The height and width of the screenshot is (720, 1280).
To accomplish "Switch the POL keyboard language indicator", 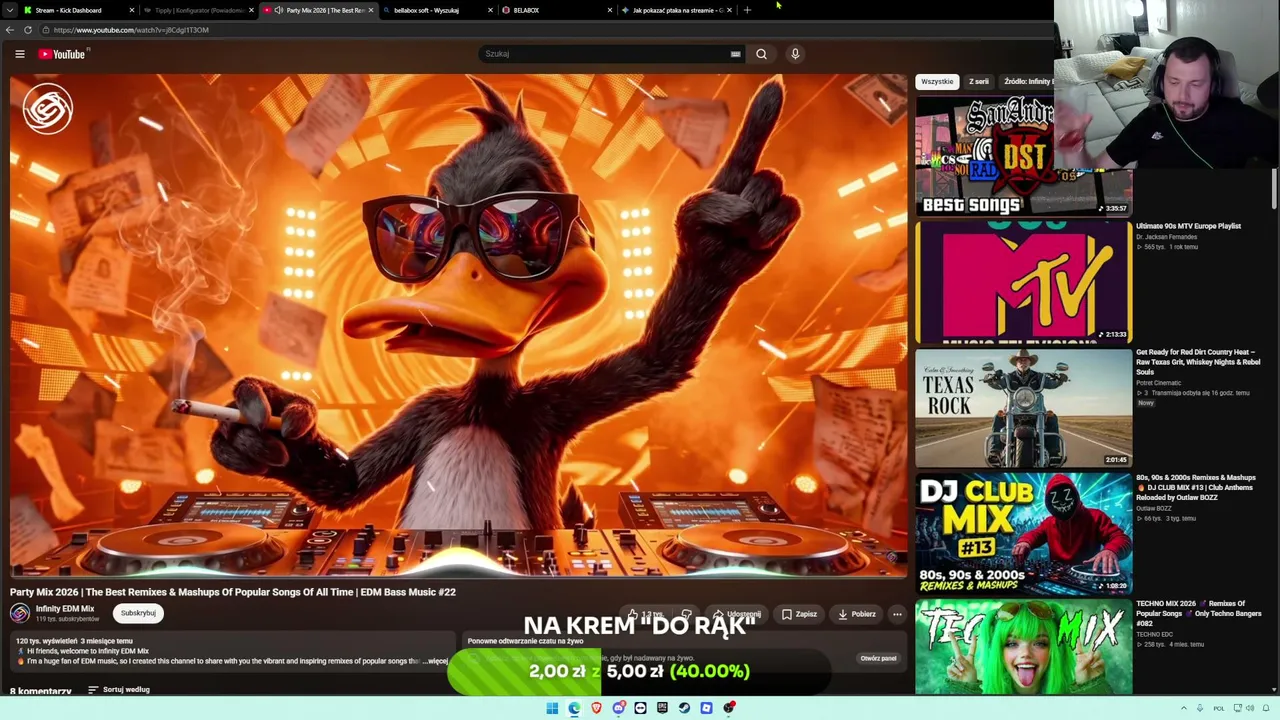I will 1218,708.
